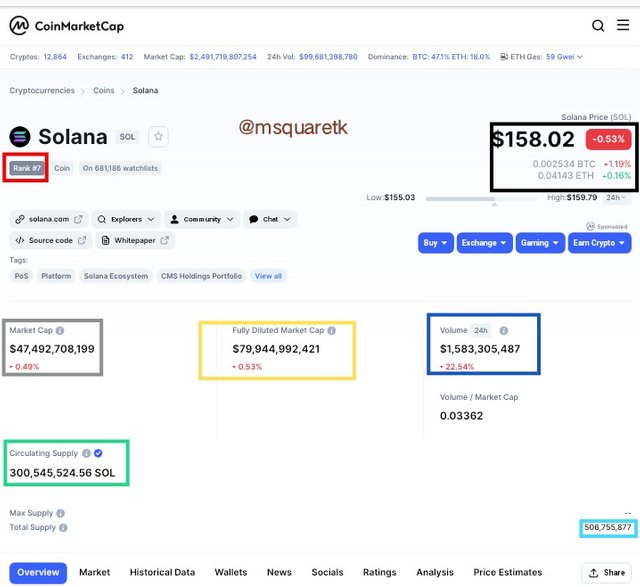The height and width of the screenshot is (587, 640).
Task: Open the Gaming dropdown button
Action: coord(540,243)
